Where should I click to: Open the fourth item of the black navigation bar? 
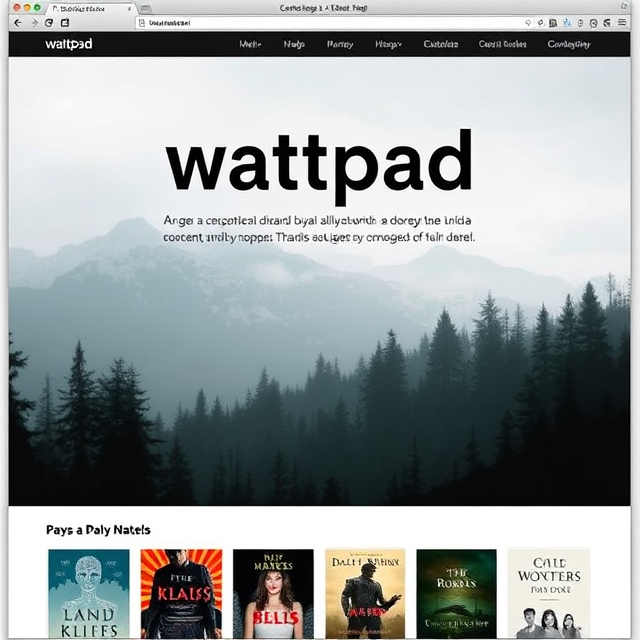[x=388, y=44]
